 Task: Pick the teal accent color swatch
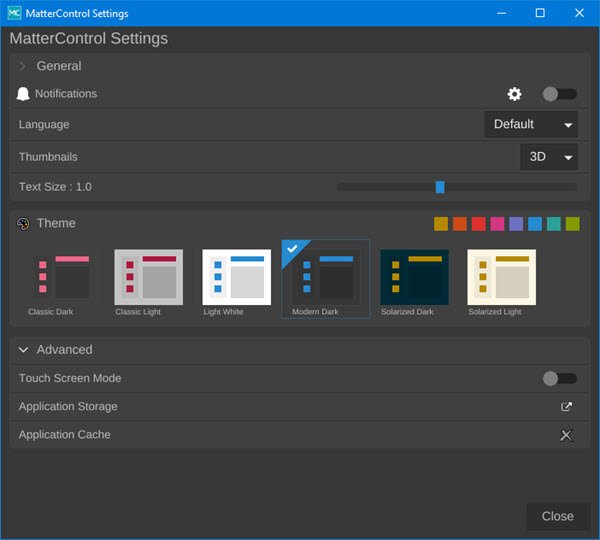[x=554, y=224]
